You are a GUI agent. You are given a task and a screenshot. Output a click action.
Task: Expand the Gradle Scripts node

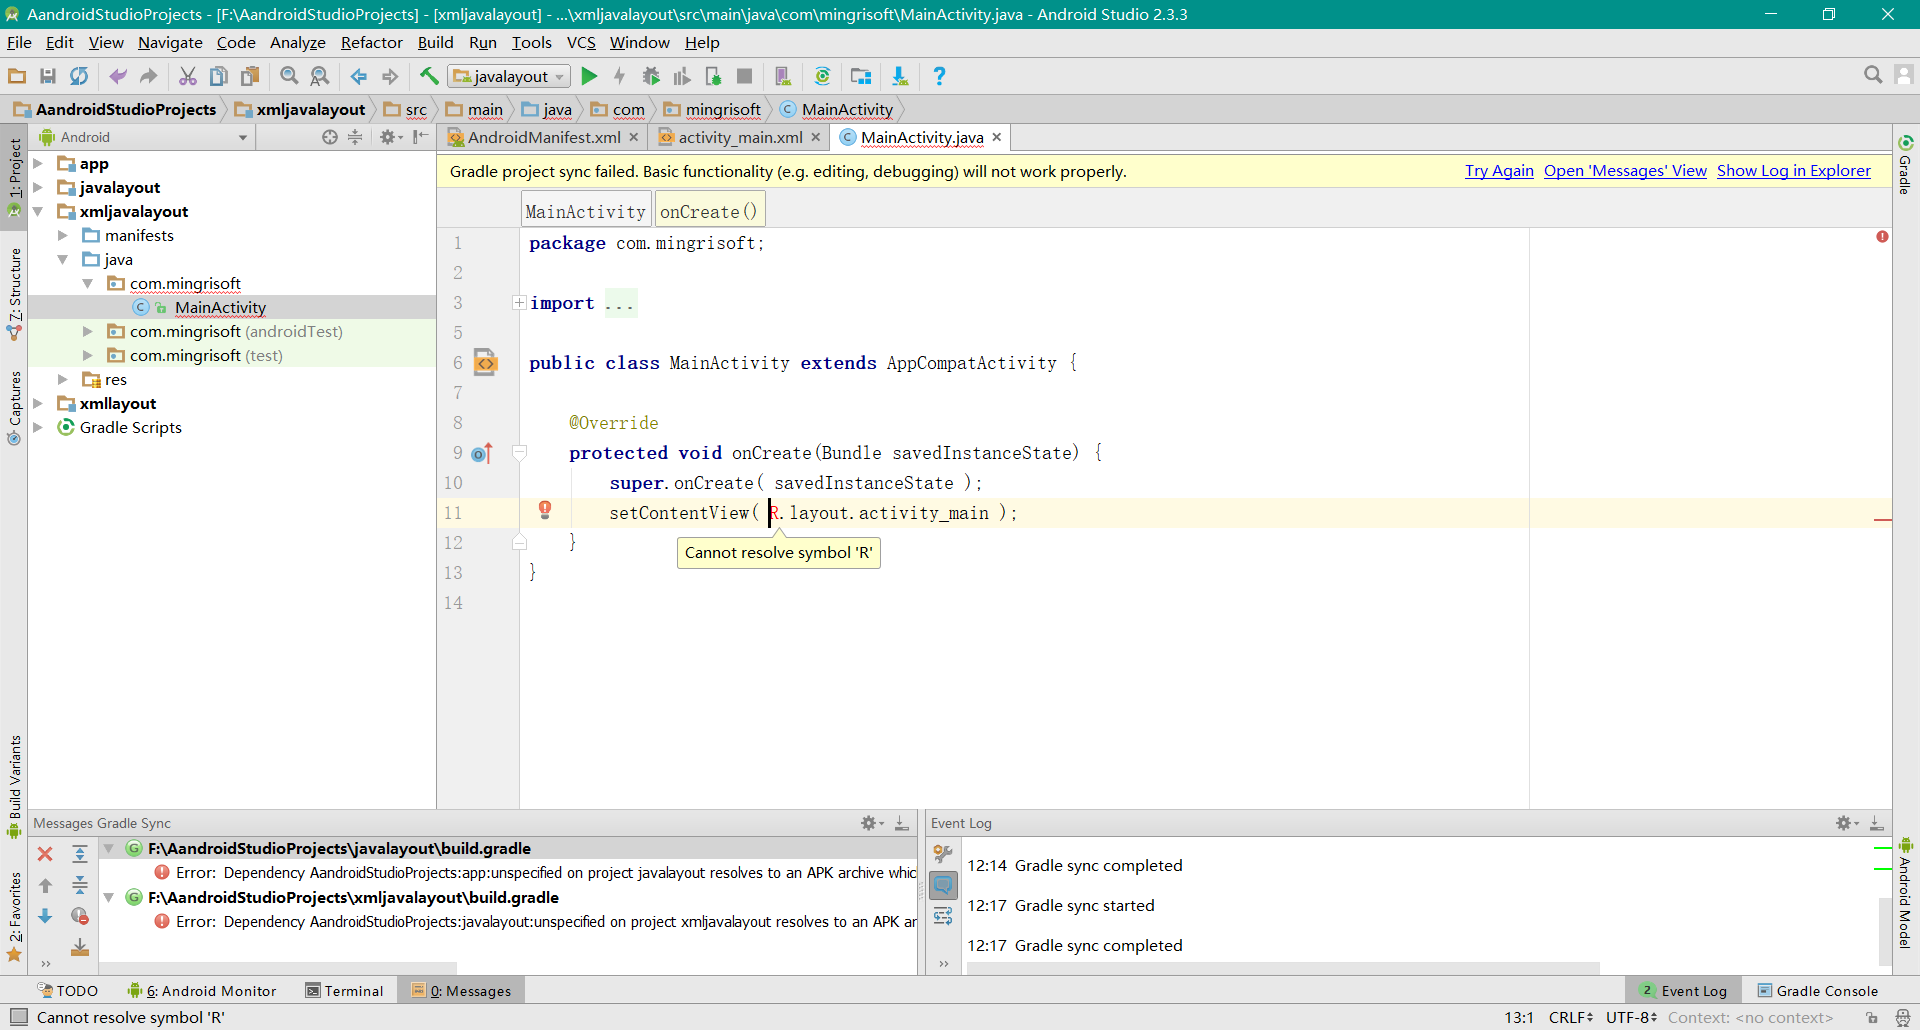[x=38, y=427]
